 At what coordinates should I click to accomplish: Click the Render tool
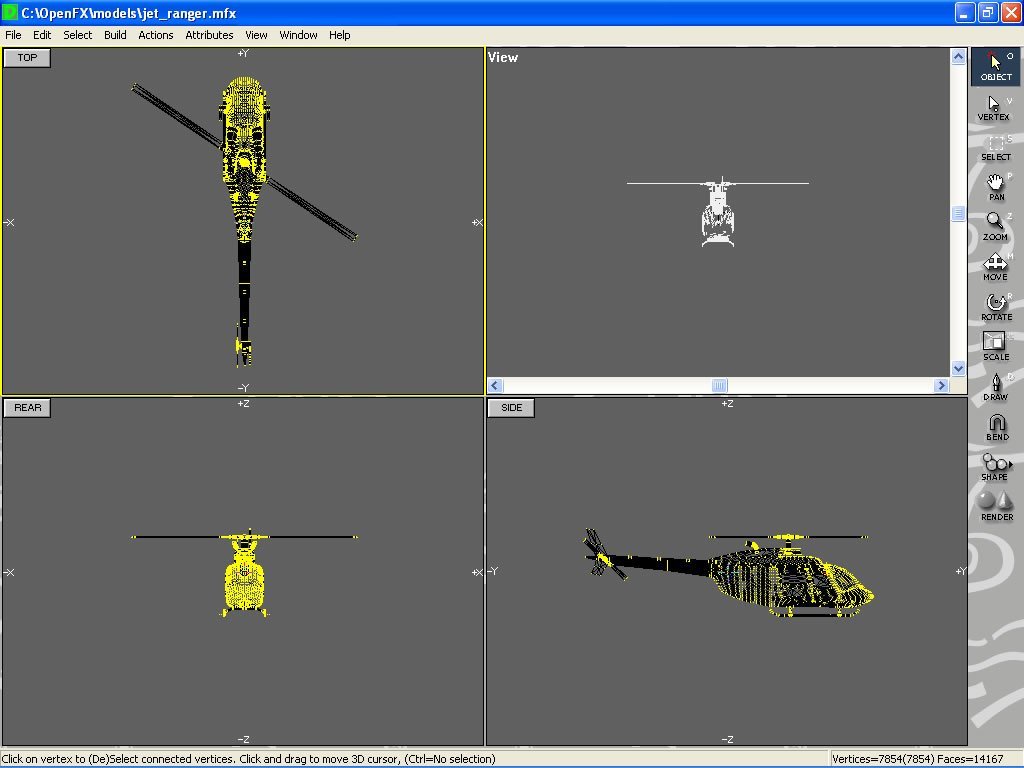click(x=995, y=507)
